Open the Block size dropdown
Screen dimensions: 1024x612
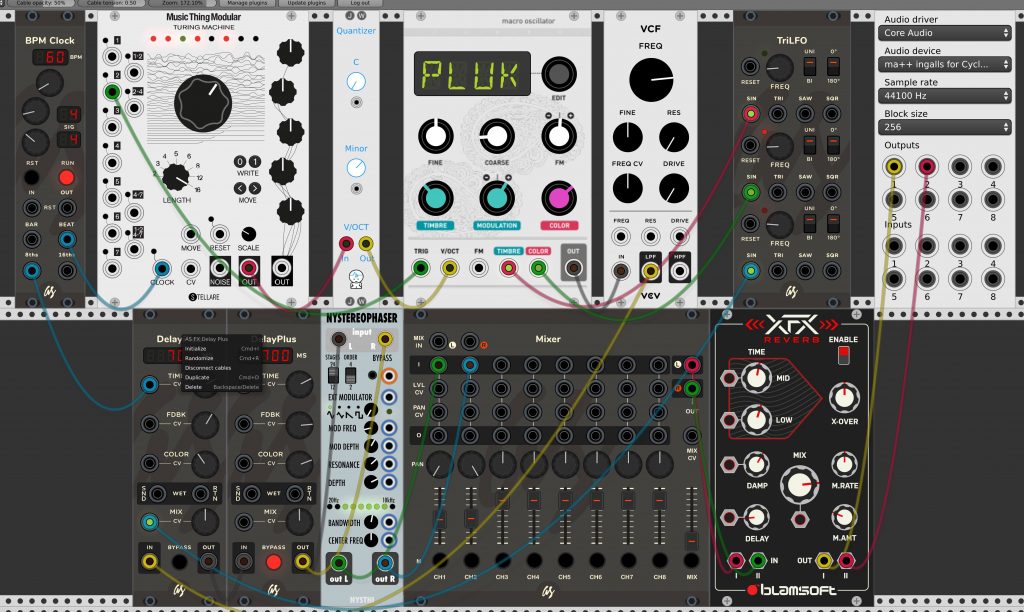tap(944, 127)
